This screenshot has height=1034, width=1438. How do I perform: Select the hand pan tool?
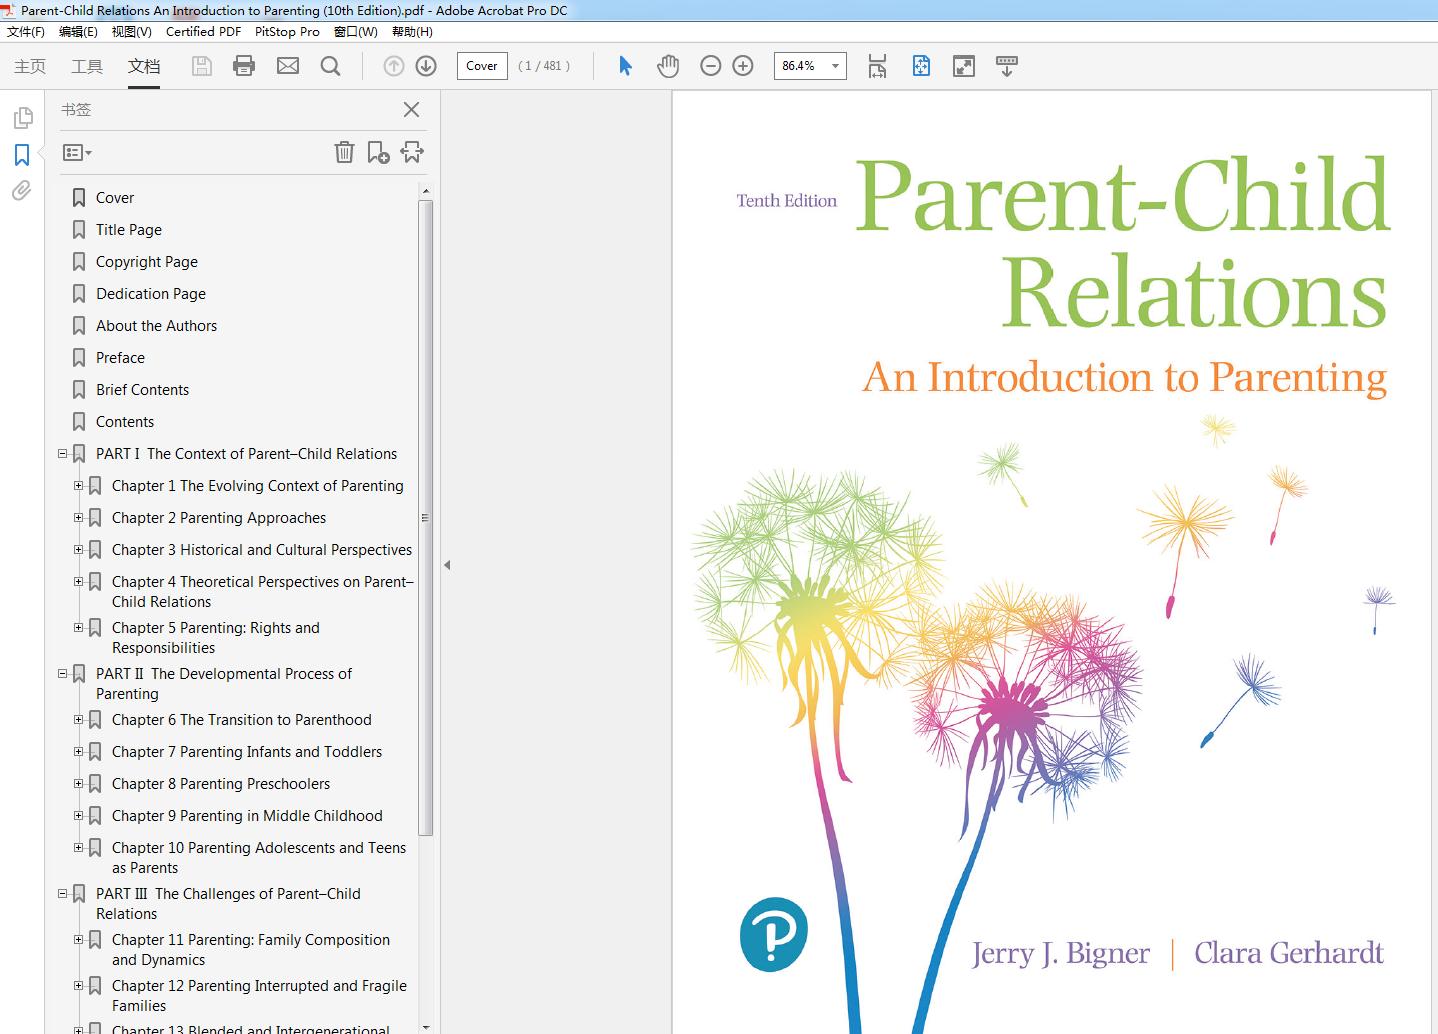(x=668, y=66)
